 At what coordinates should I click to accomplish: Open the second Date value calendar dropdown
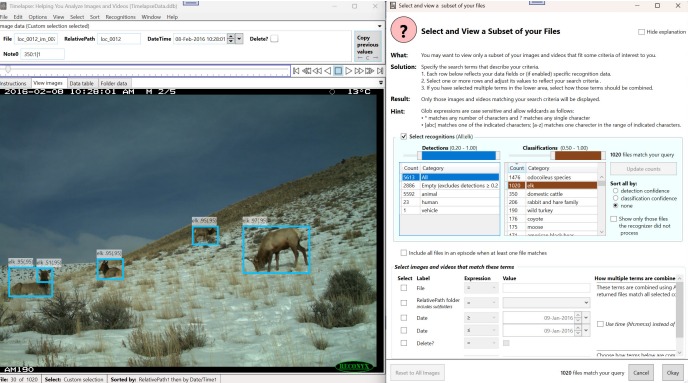[x=586, y=330]
